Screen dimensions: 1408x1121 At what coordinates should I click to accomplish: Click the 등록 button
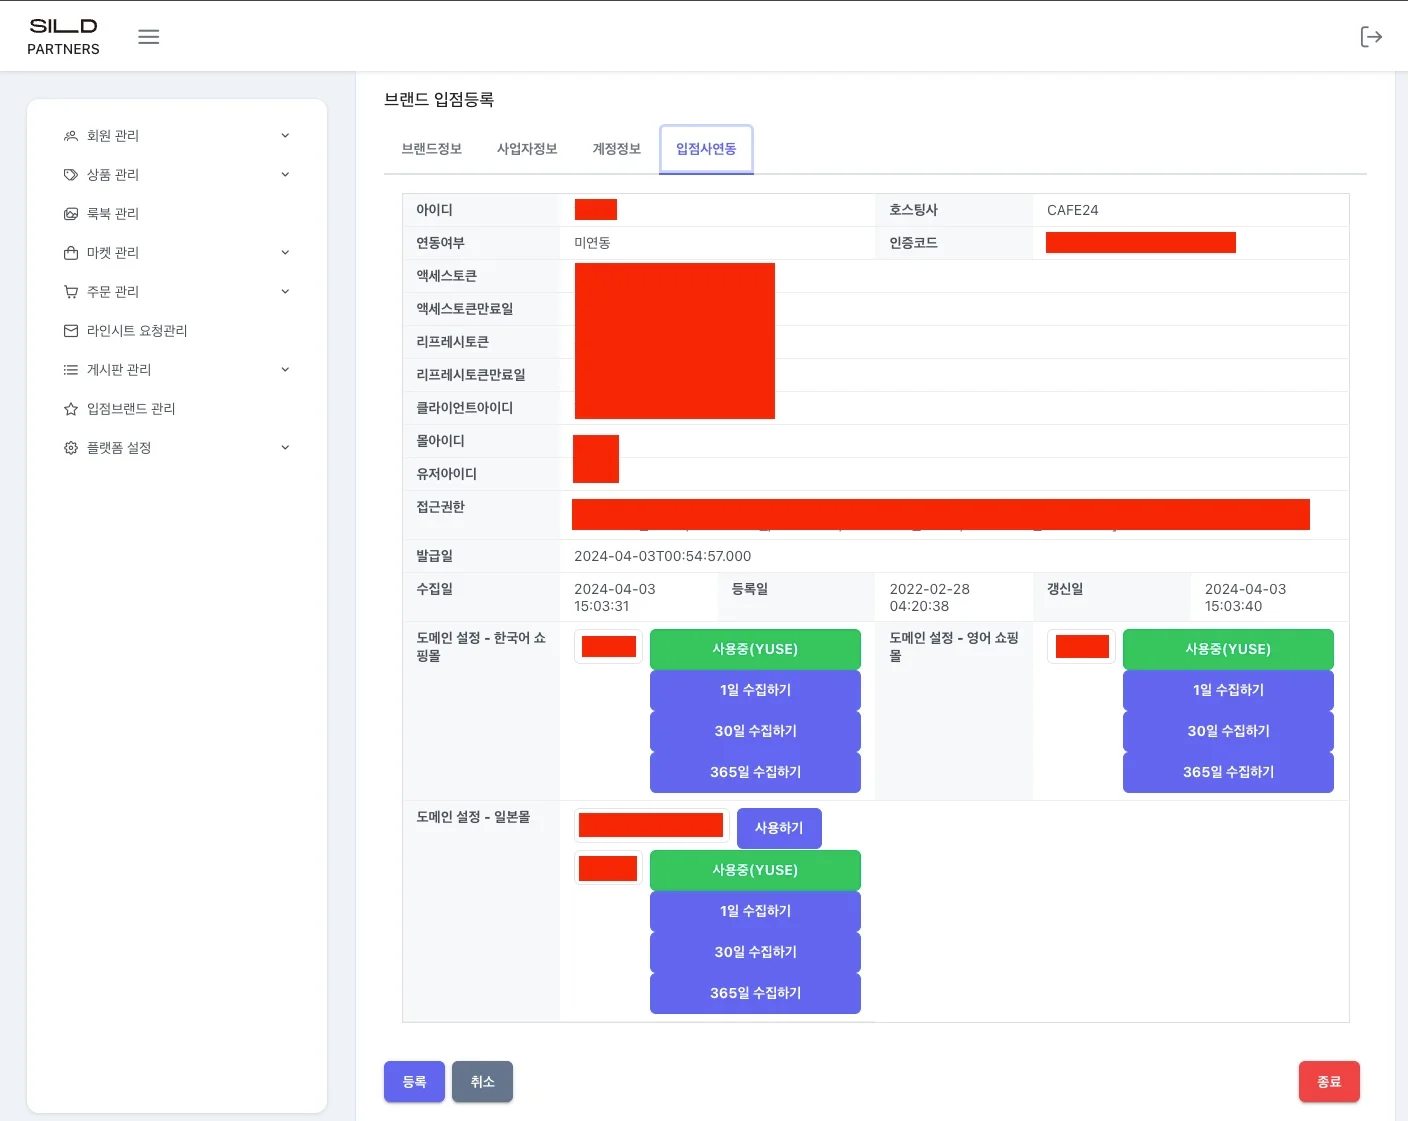[x=414, y=1082]
